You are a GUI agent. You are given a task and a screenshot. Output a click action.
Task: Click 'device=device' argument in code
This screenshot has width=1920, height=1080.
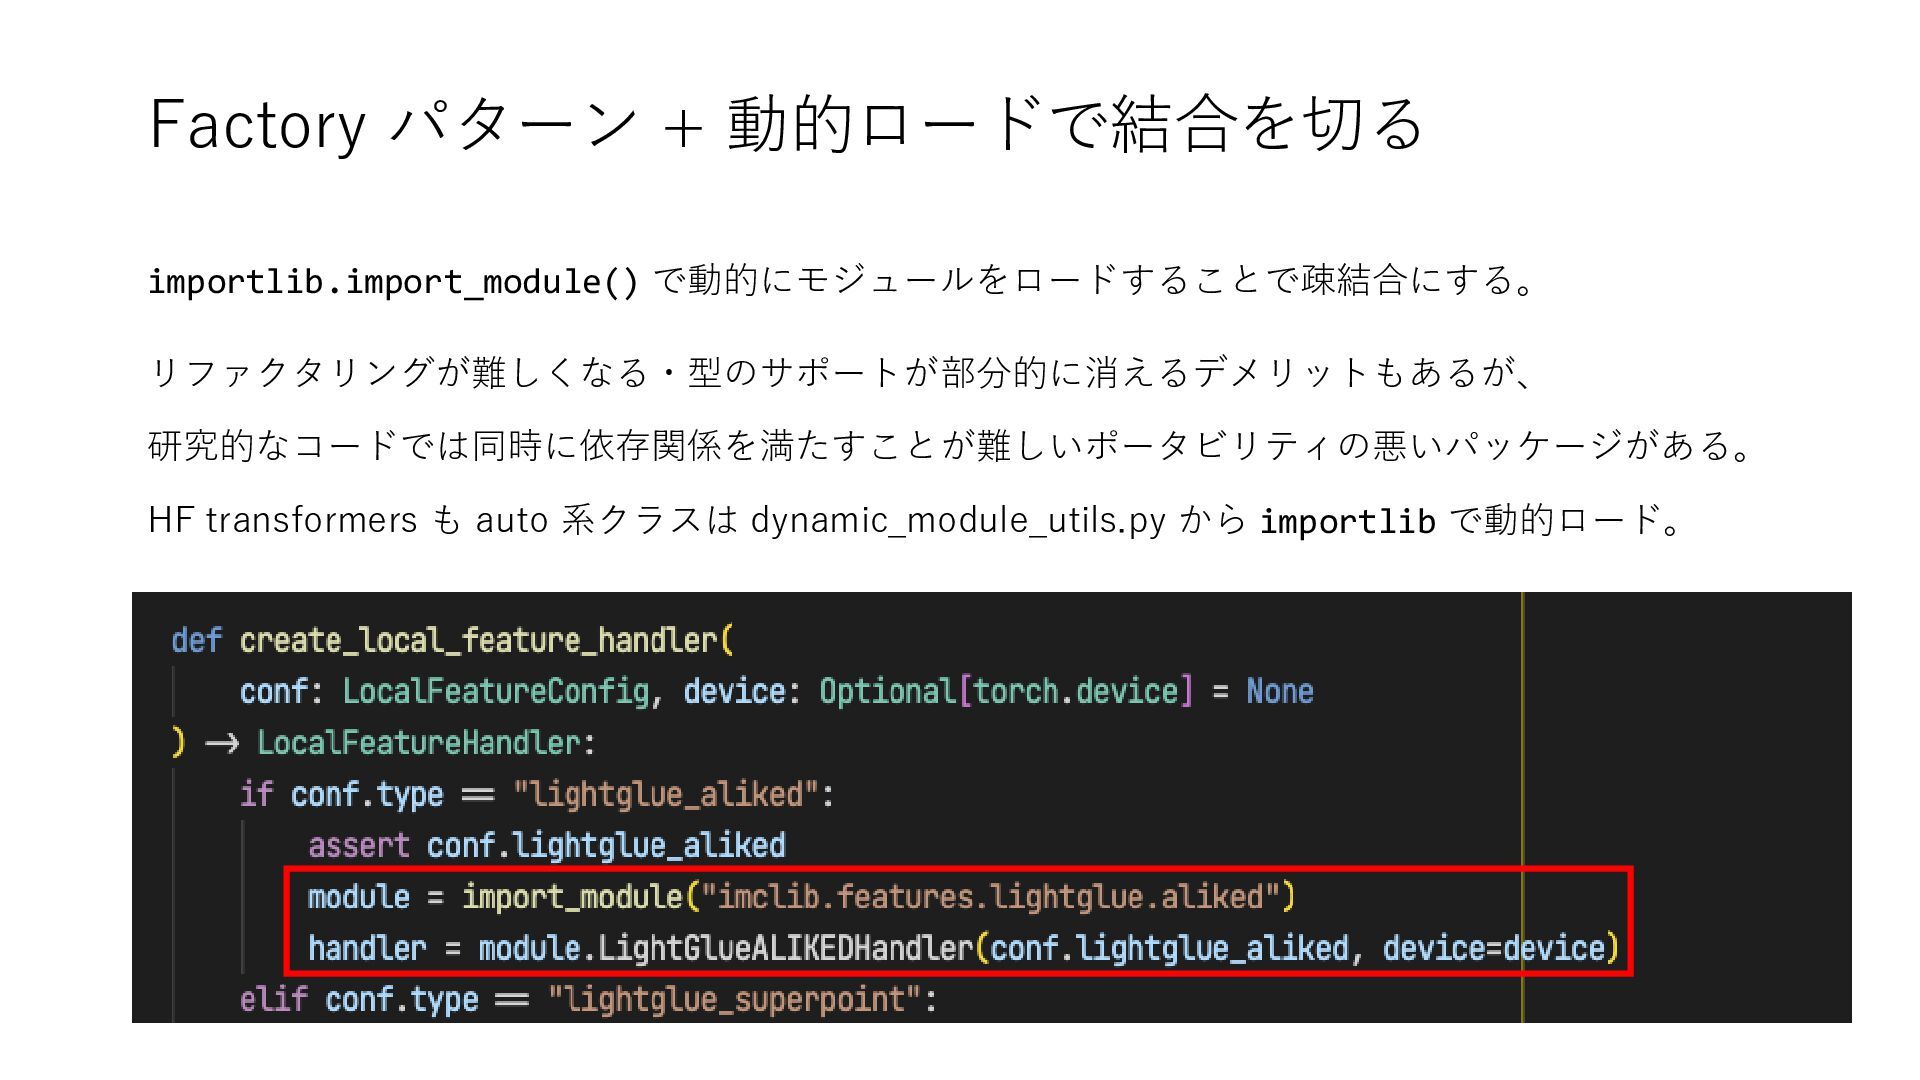[1494, 948]
